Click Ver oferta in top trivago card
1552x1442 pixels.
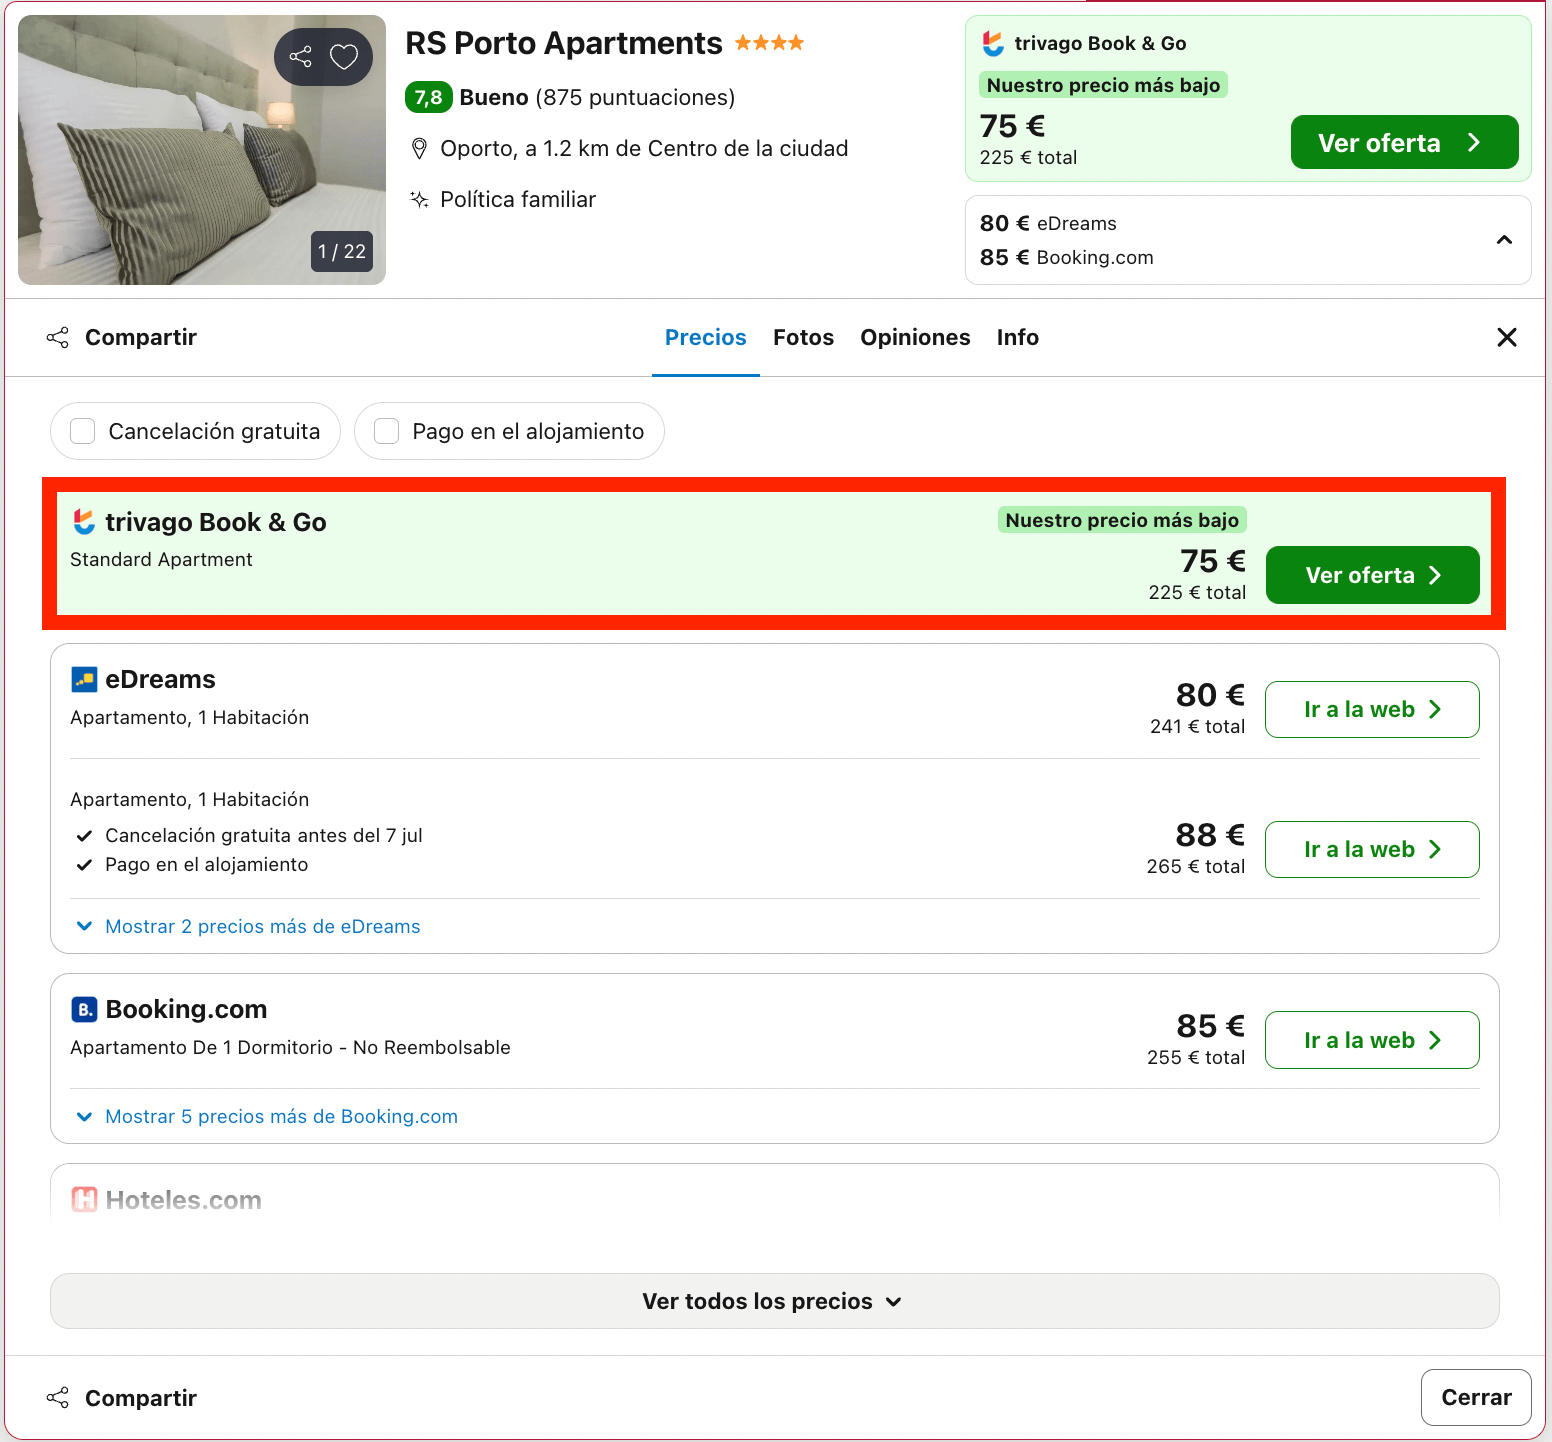pyautogui.click(x=1404, y=142)
